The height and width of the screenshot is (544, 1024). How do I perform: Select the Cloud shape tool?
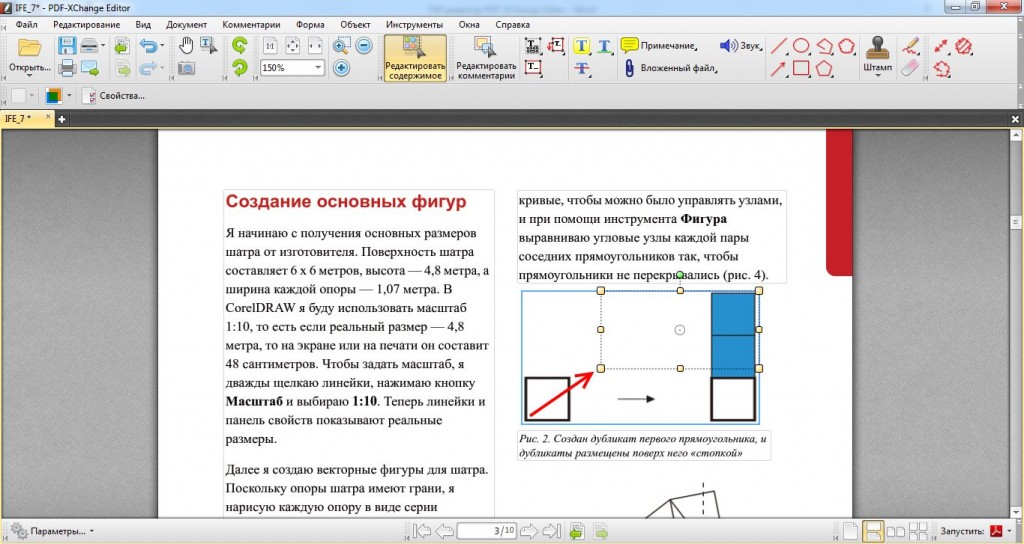pyautogui.click(x=846, y=46)
